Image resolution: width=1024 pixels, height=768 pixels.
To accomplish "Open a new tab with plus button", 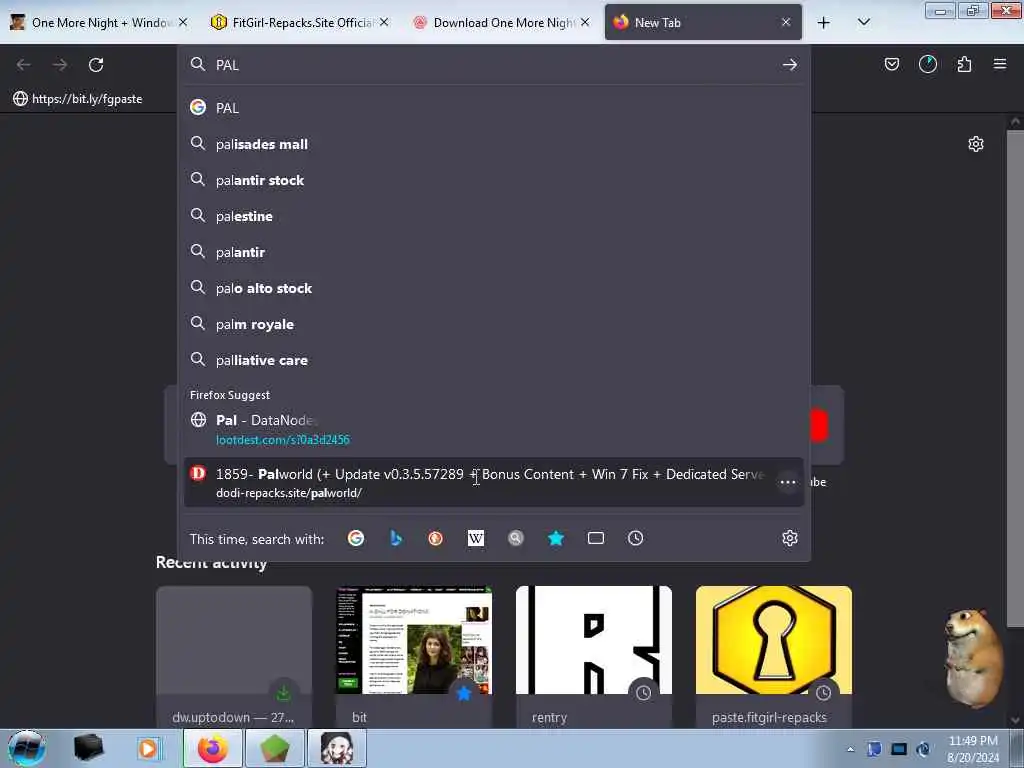I will coord(824,23).
